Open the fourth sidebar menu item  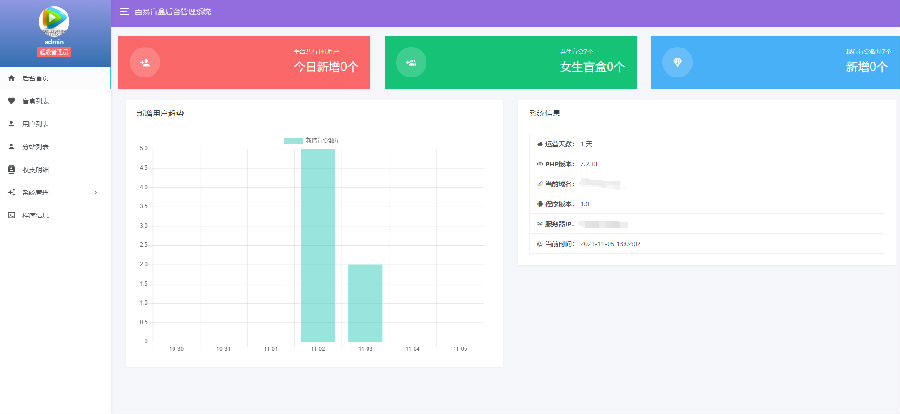35,146
